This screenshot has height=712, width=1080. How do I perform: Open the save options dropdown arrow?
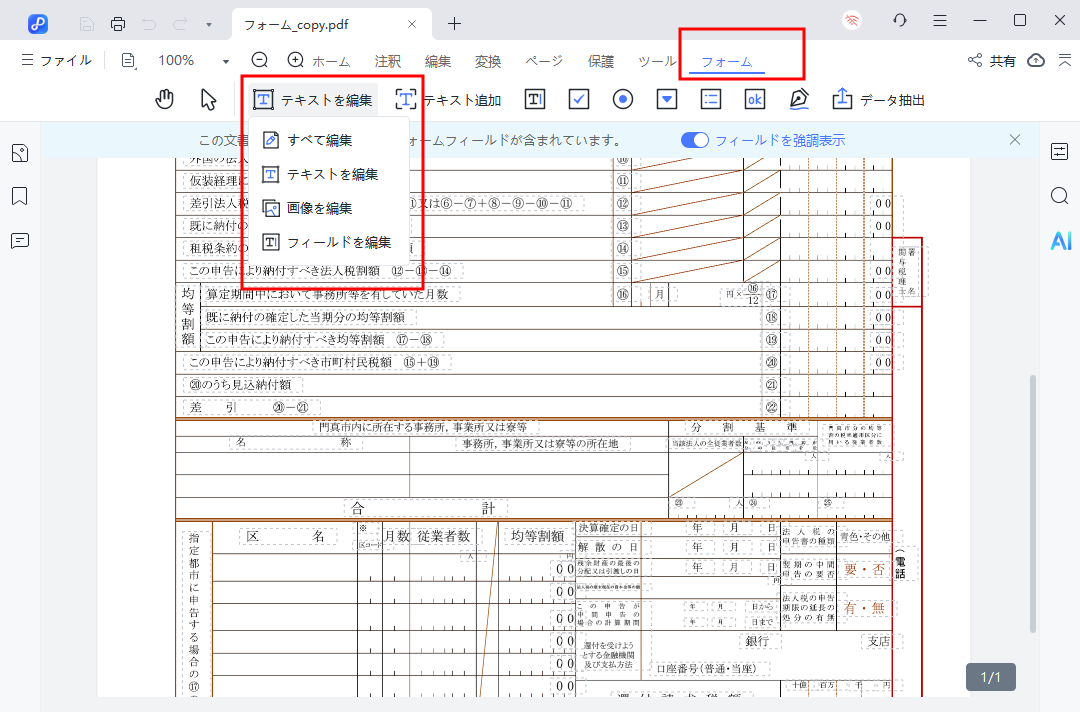[207, 23]
